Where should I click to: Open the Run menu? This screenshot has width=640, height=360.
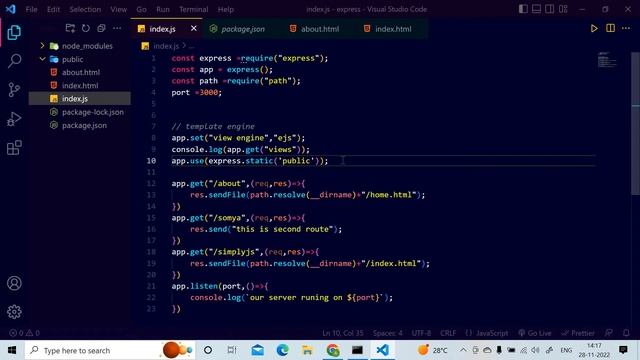pyautogui.click(x=162, y=9)
